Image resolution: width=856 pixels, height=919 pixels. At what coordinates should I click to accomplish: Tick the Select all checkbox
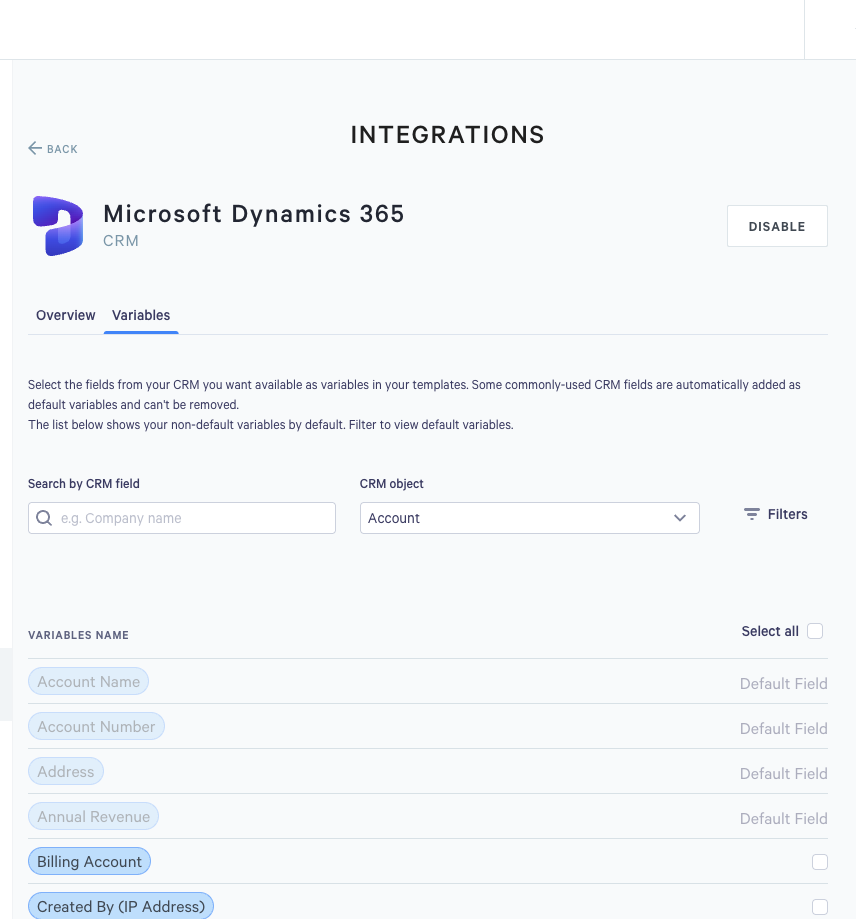815,631
